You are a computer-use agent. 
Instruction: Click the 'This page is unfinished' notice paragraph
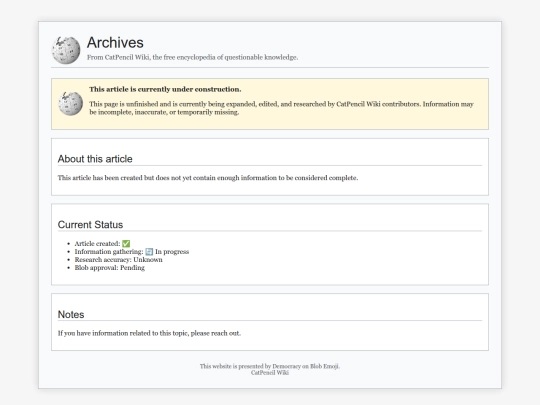281,108
